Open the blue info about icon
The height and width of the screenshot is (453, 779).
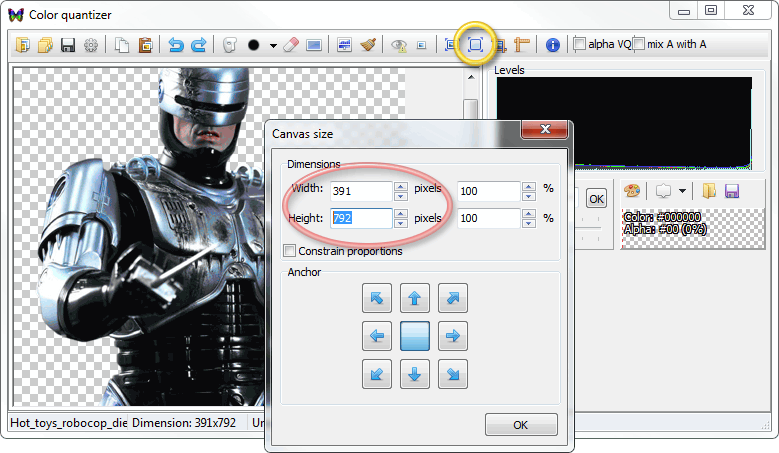tap(552, 45)
